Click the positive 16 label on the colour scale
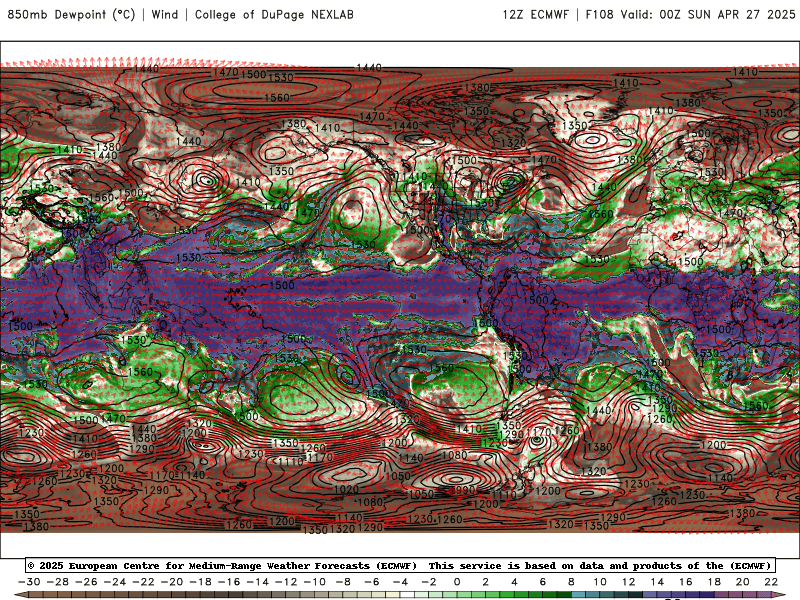The height and width of the screenshot is (600, 800). [685, 582]
